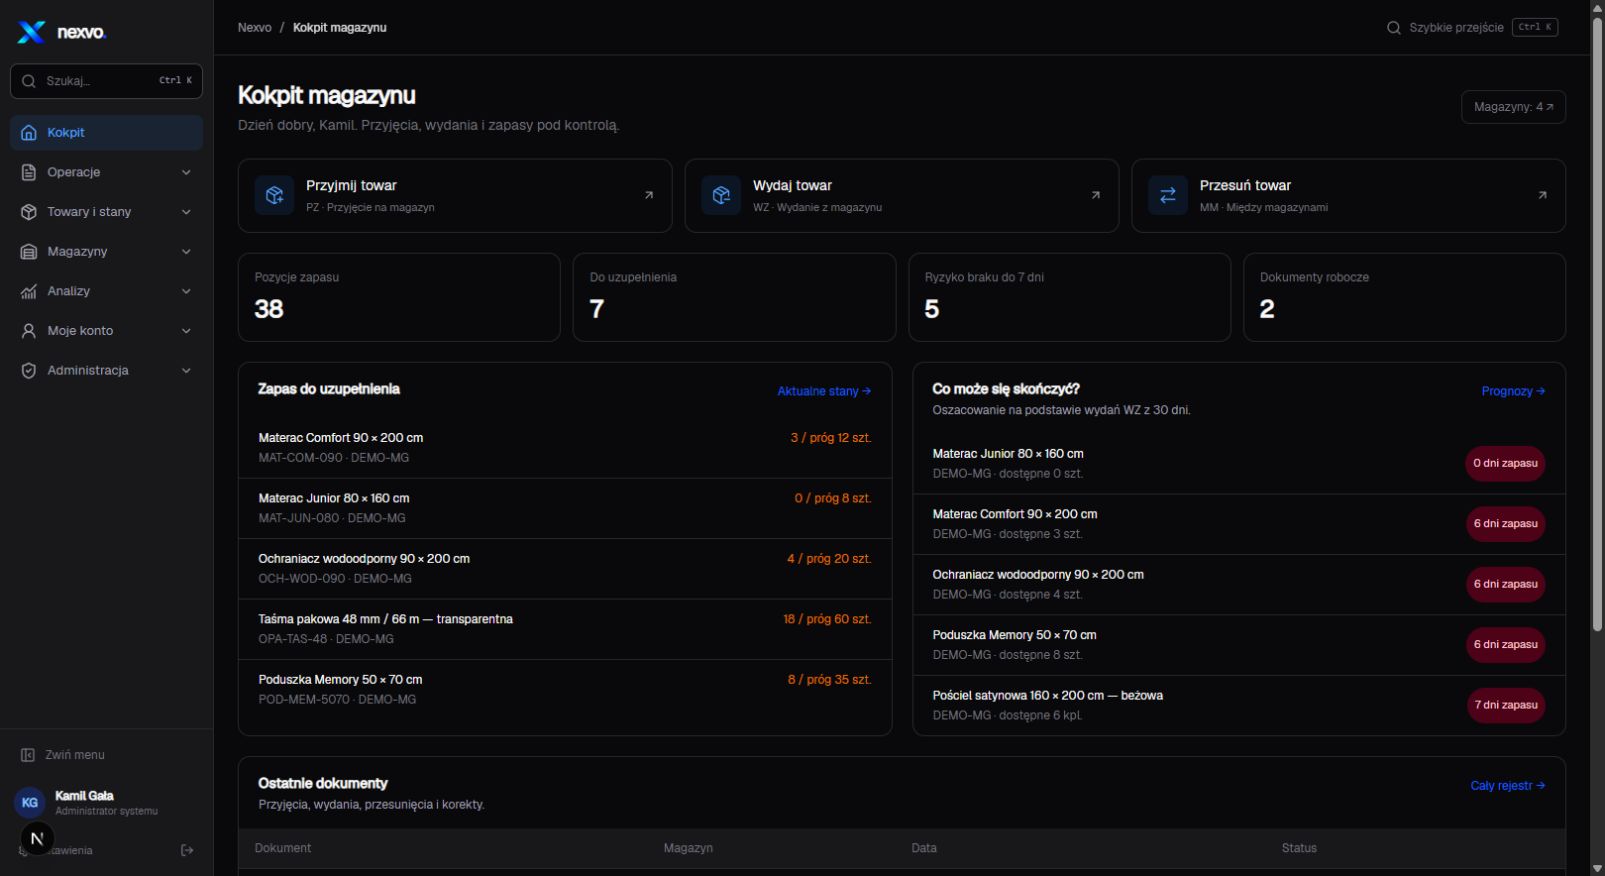The width and height of the screenshot is (1605, 876).
Task: Click the Magazyny warehouse icon
Action: pos(29,251)
